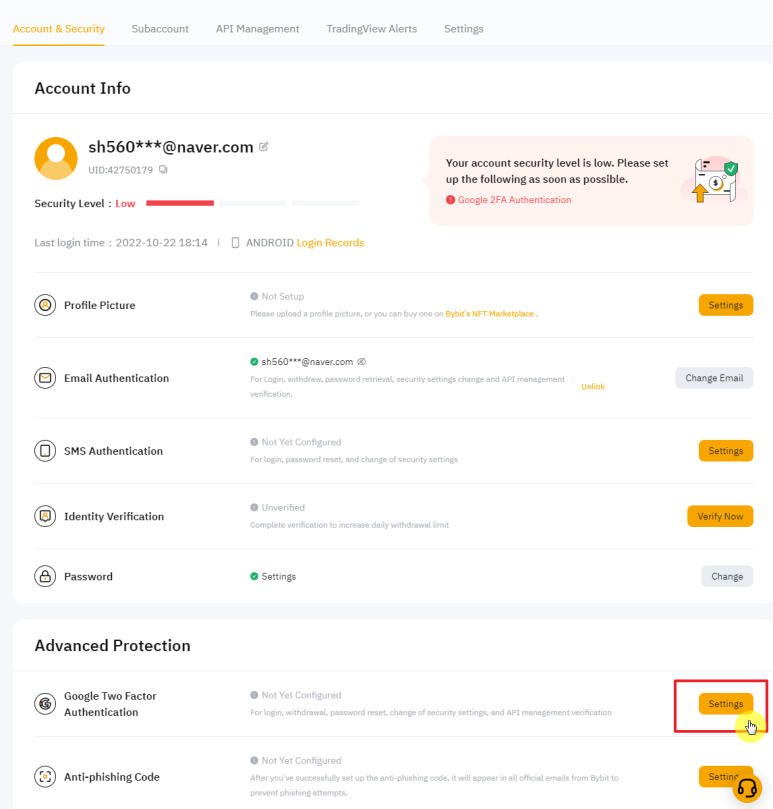The height and width of the screenshot is (809, 773).
Task: Open the customer support headset icon
Action: (747, 788)
